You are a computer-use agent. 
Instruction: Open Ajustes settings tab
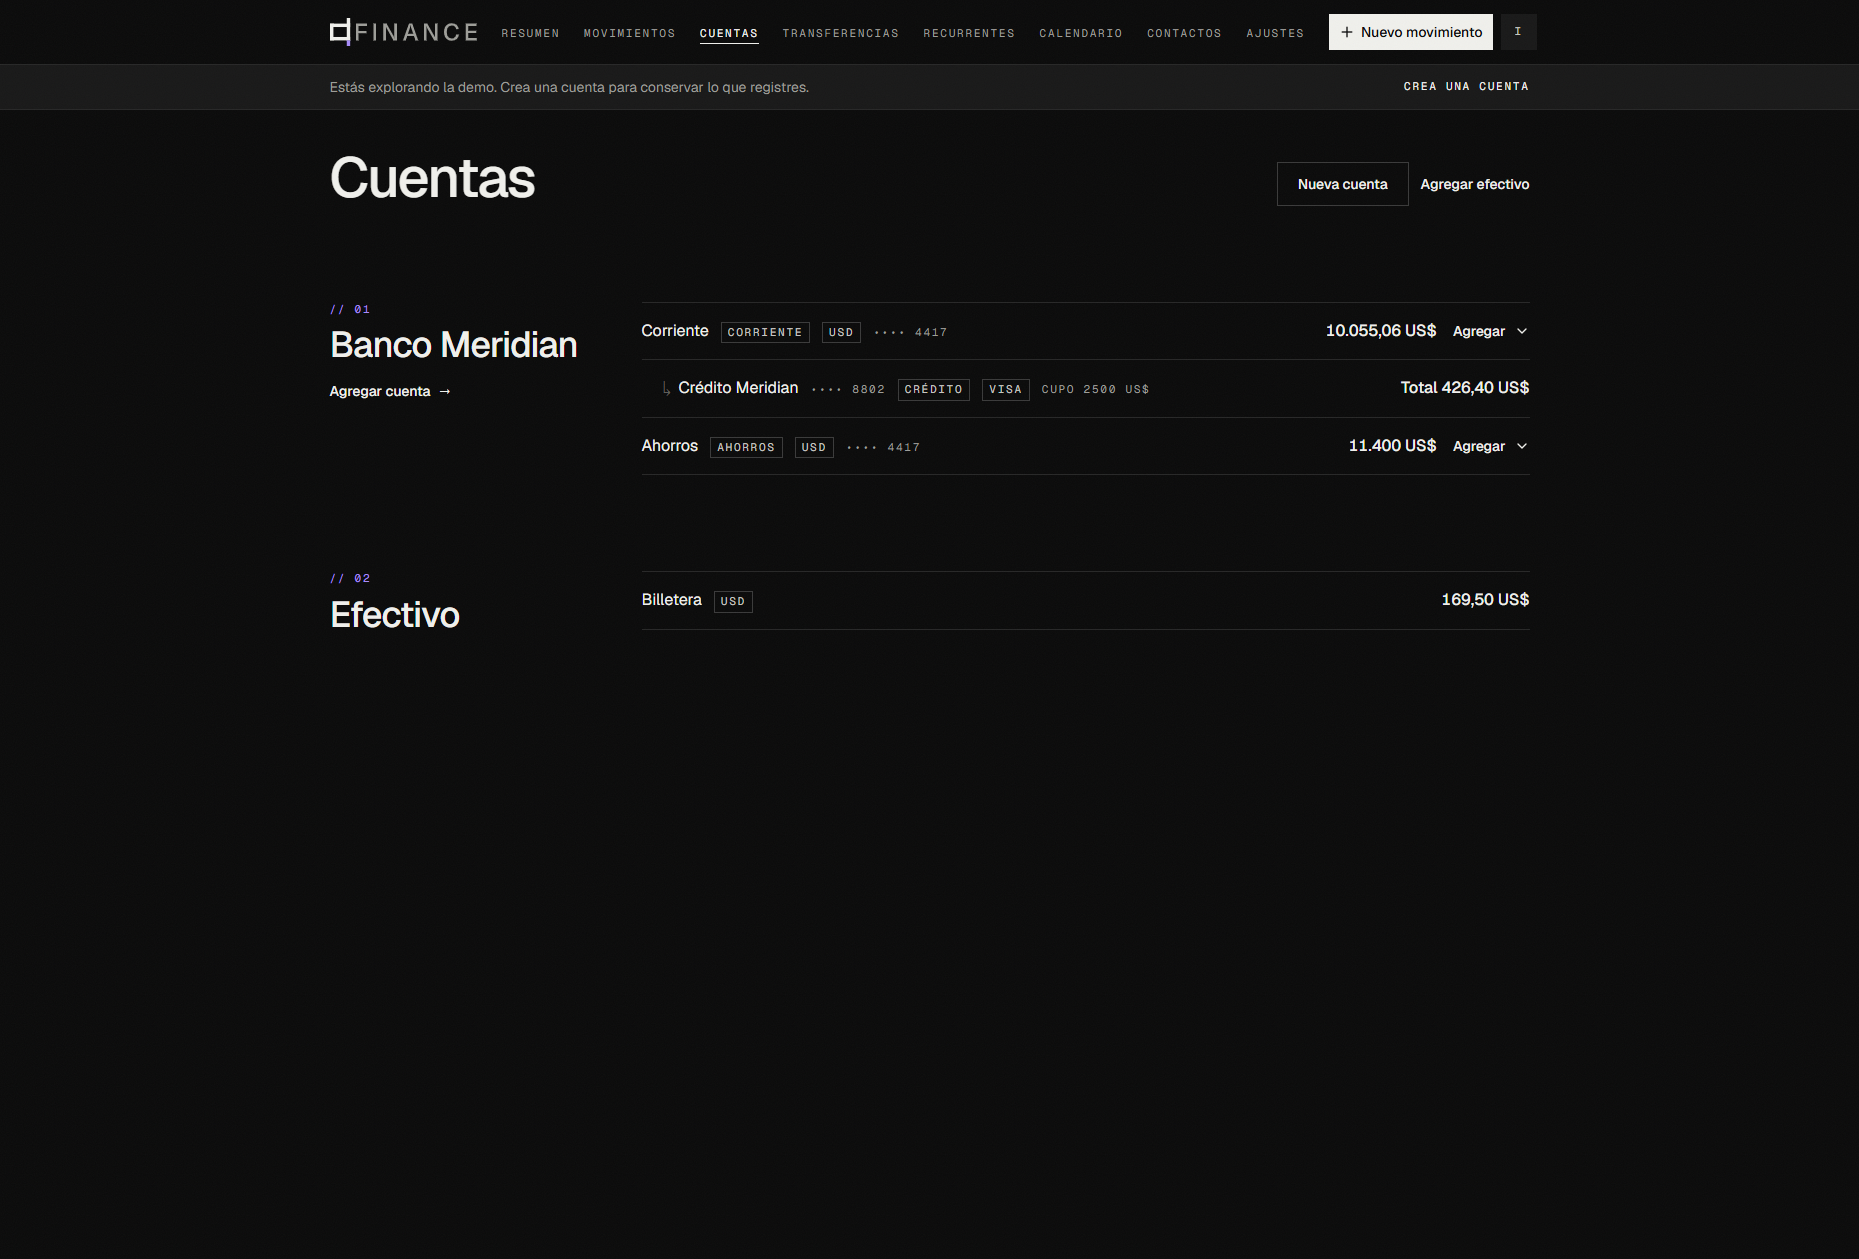click(x=1275, y=33)
